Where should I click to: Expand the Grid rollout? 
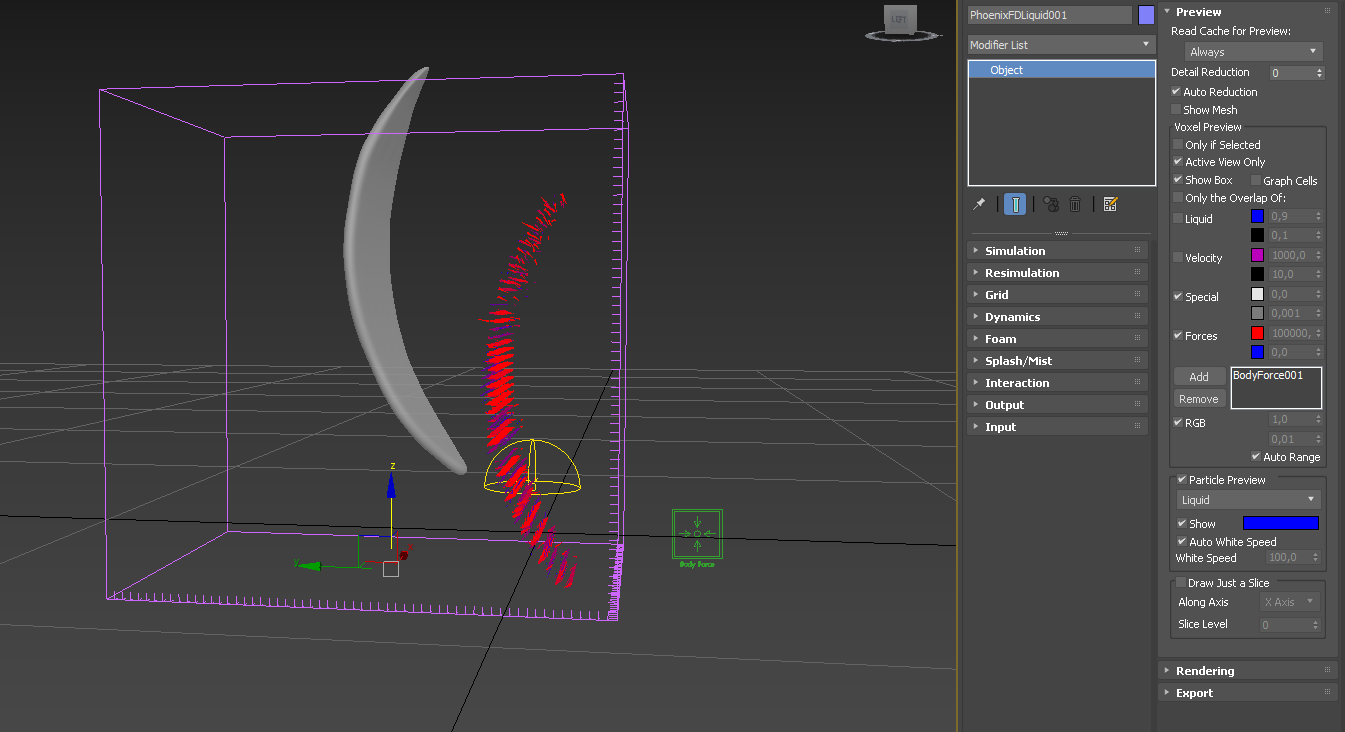1058,295
